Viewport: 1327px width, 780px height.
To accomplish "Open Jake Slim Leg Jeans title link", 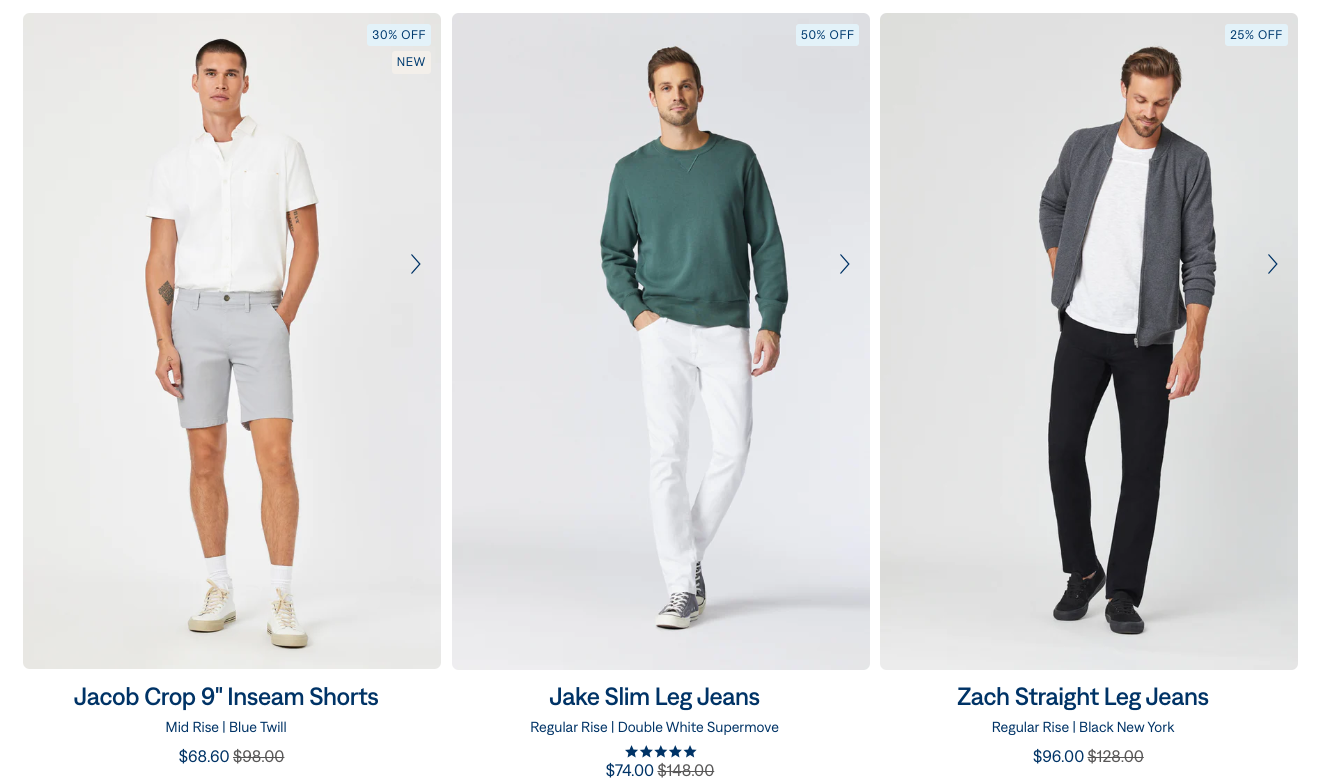I will click(654, 697).
